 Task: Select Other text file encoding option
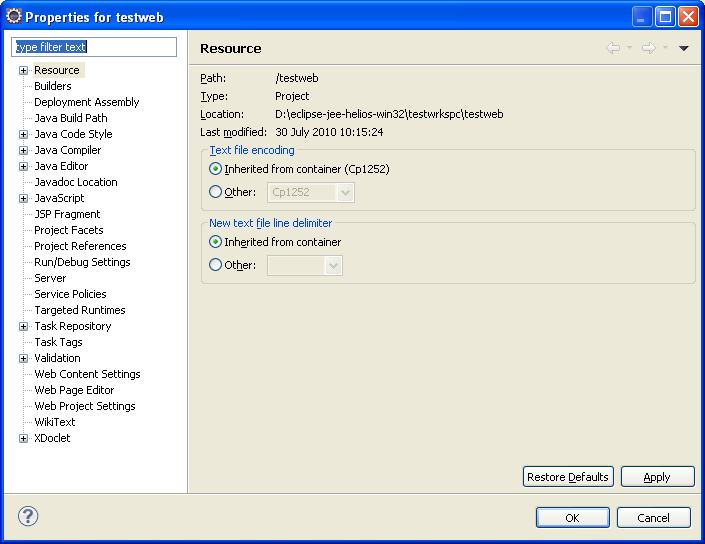(x=216, y=192)
